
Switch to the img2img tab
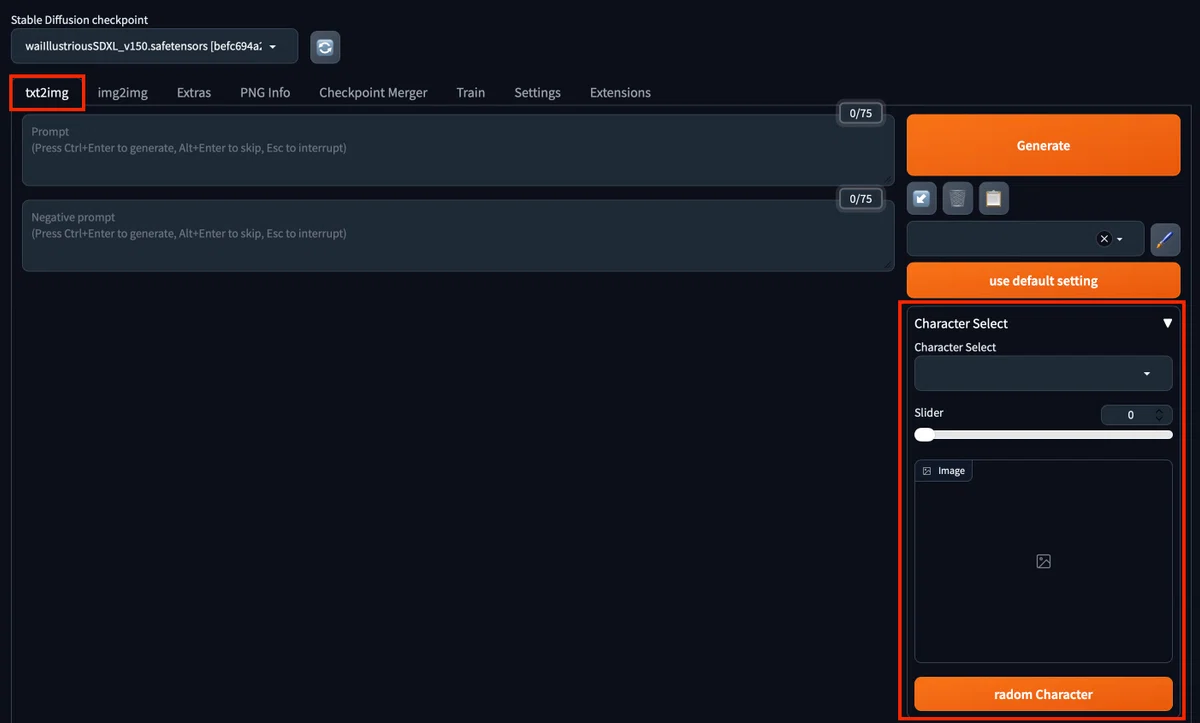123,92
